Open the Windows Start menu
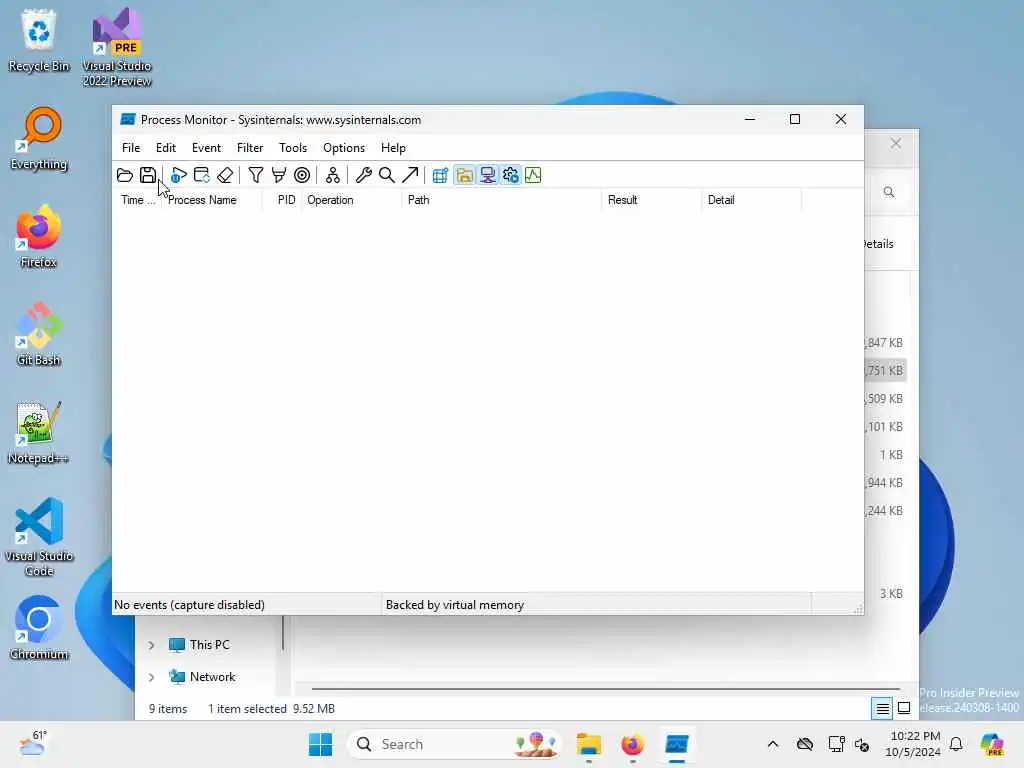The width and height of the screenshot is (1024, 768). coord(320,744)
